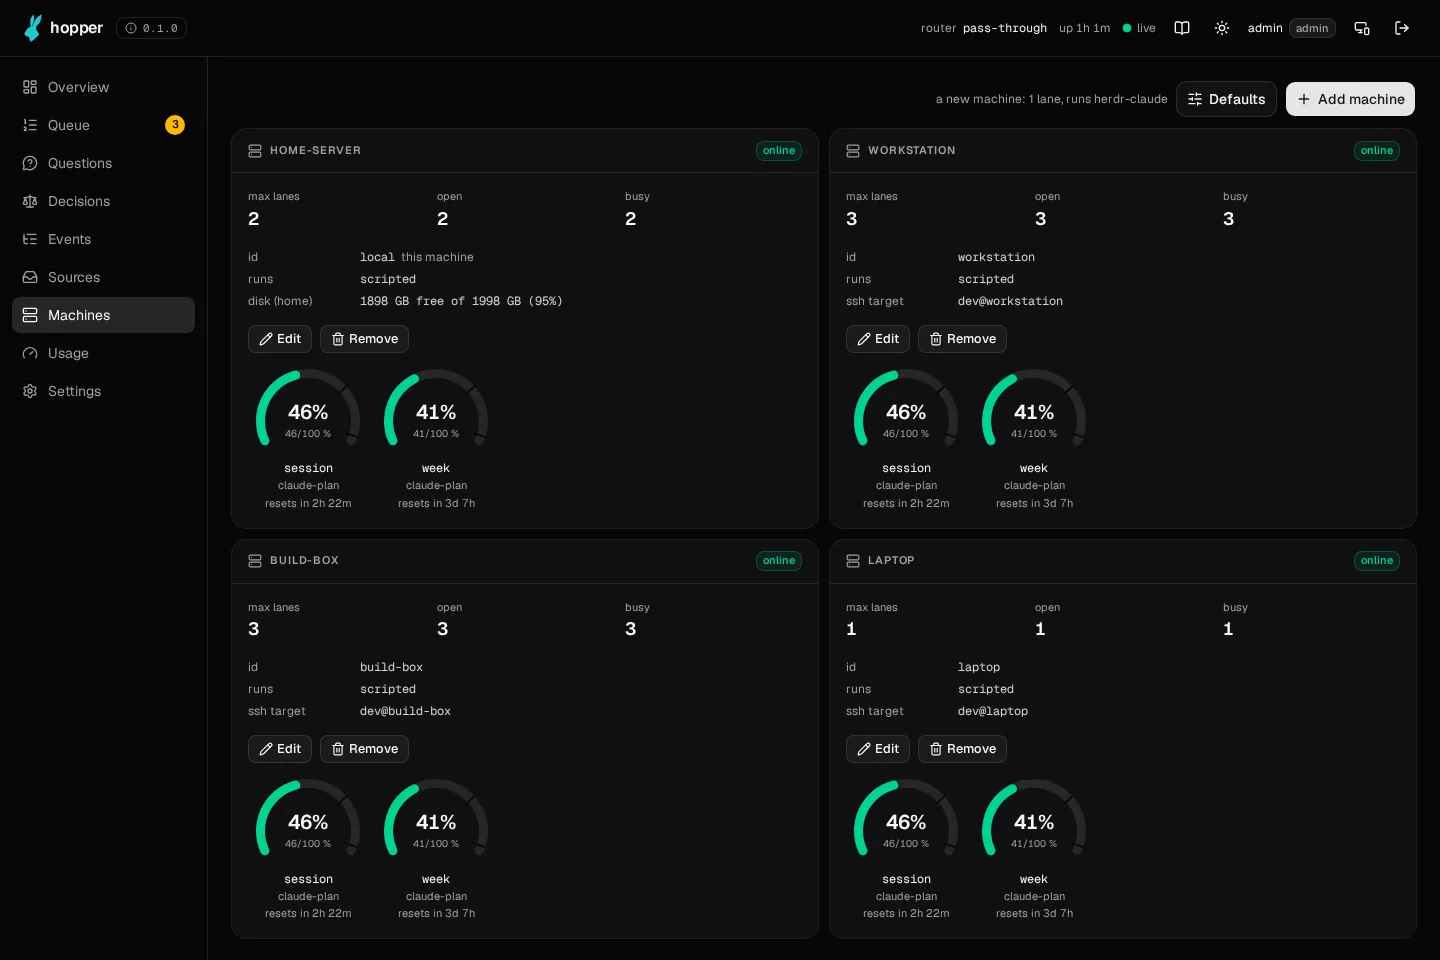Screen dimensions: 1440x960
Task: Click the server icon beside LAPTOP
Action: [853, 561]
